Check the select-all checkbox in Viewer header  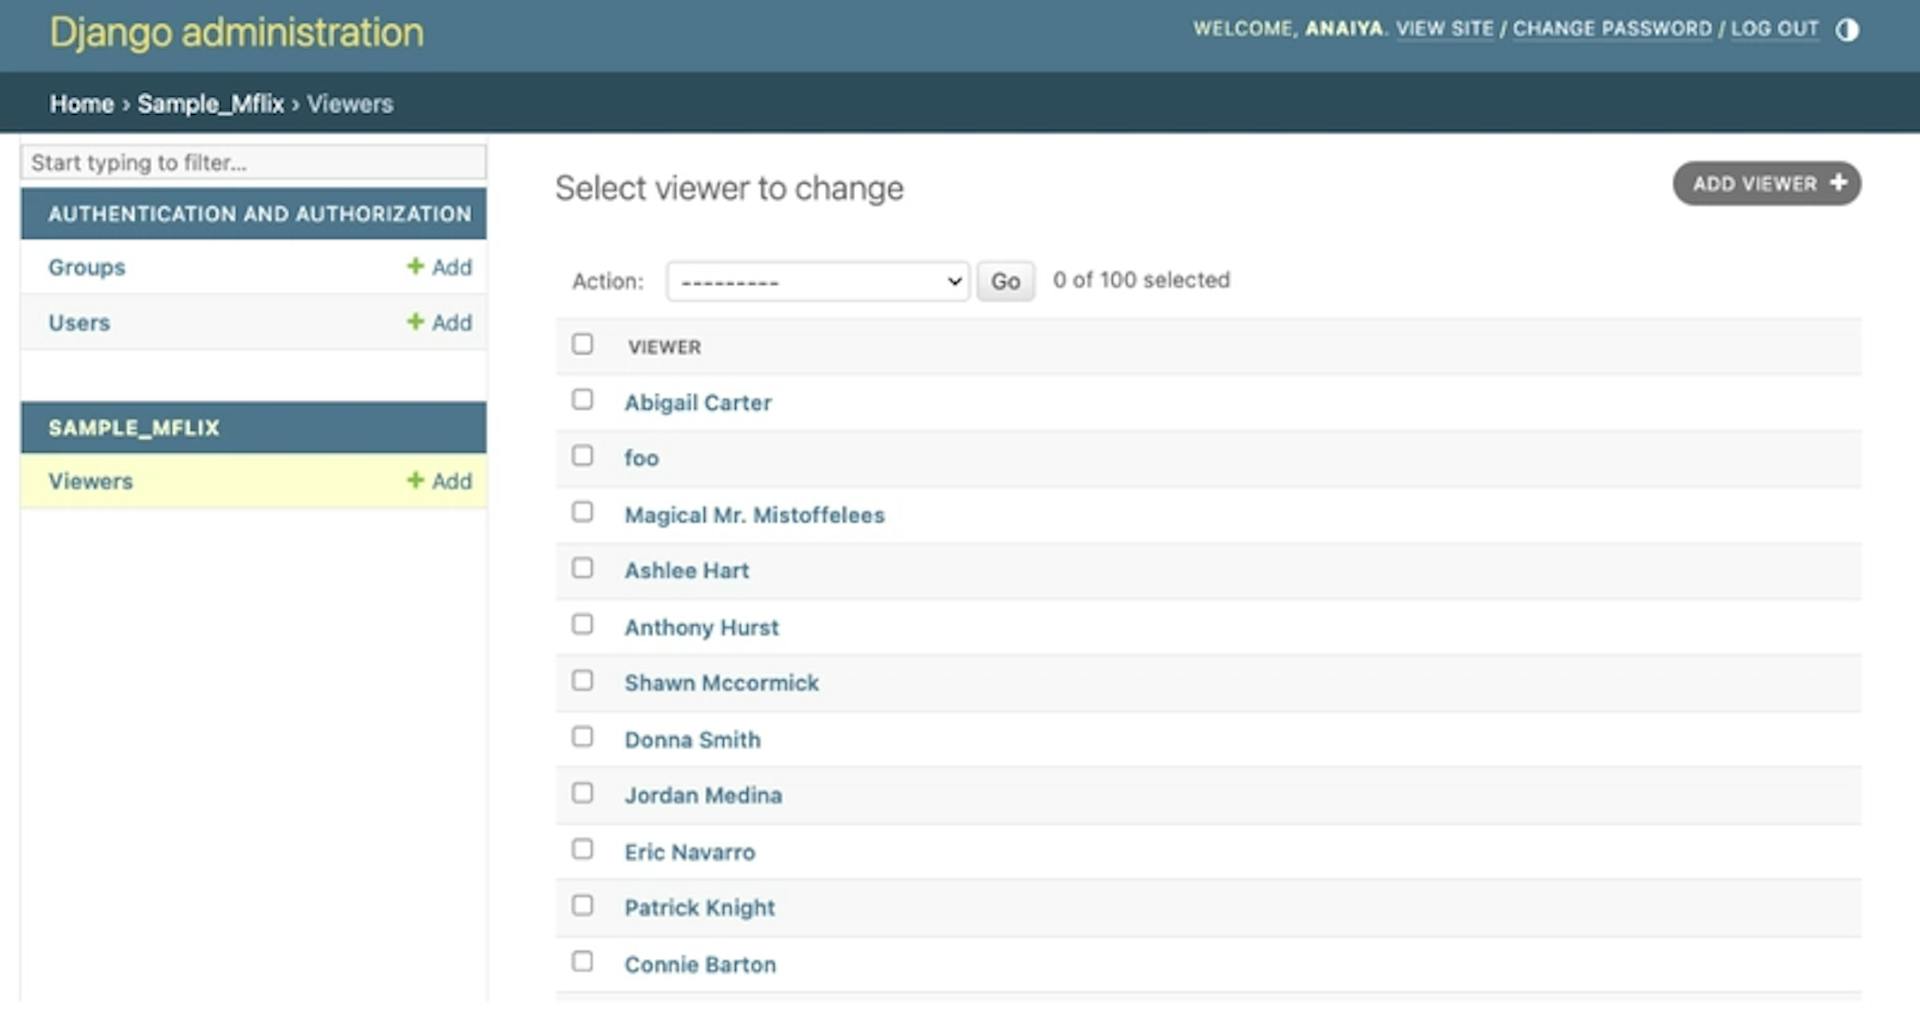[582, 344]
